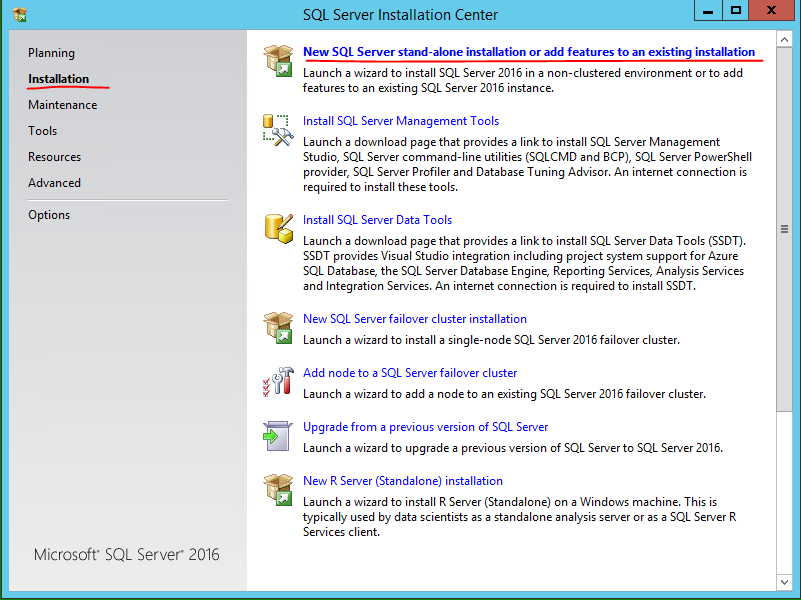Image resolution: width=801 pixels, height=600 pixels.
Task: Click the scrollbar down arrow
Action: (x=784, y=582)
